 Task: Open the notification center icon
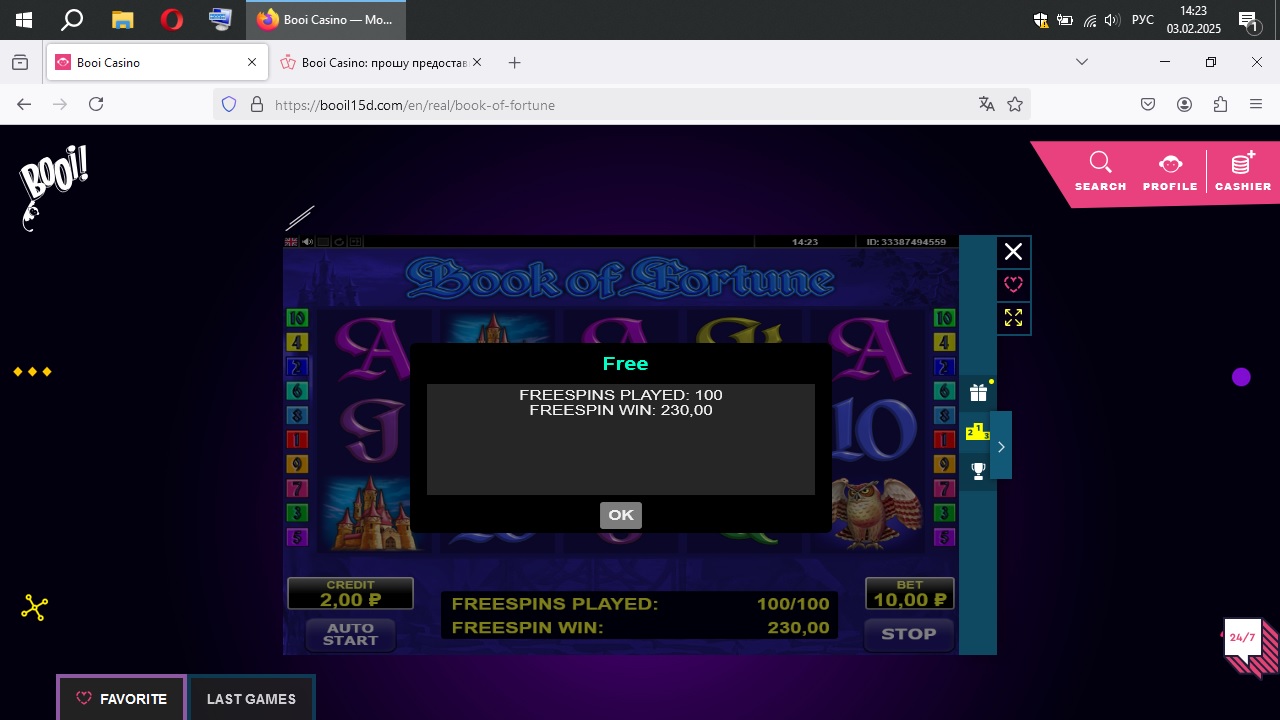[x=1248, y=20]
